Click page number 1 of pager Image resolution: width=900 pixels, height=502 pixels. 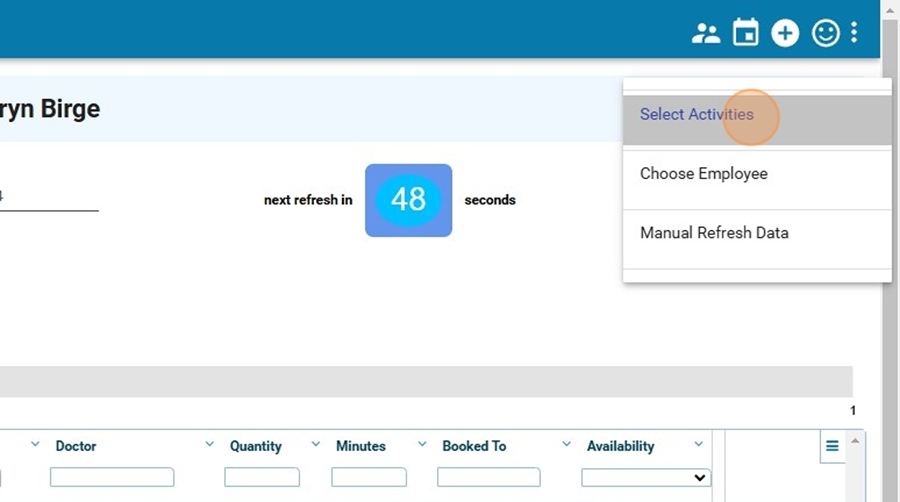tap(852, 411)
